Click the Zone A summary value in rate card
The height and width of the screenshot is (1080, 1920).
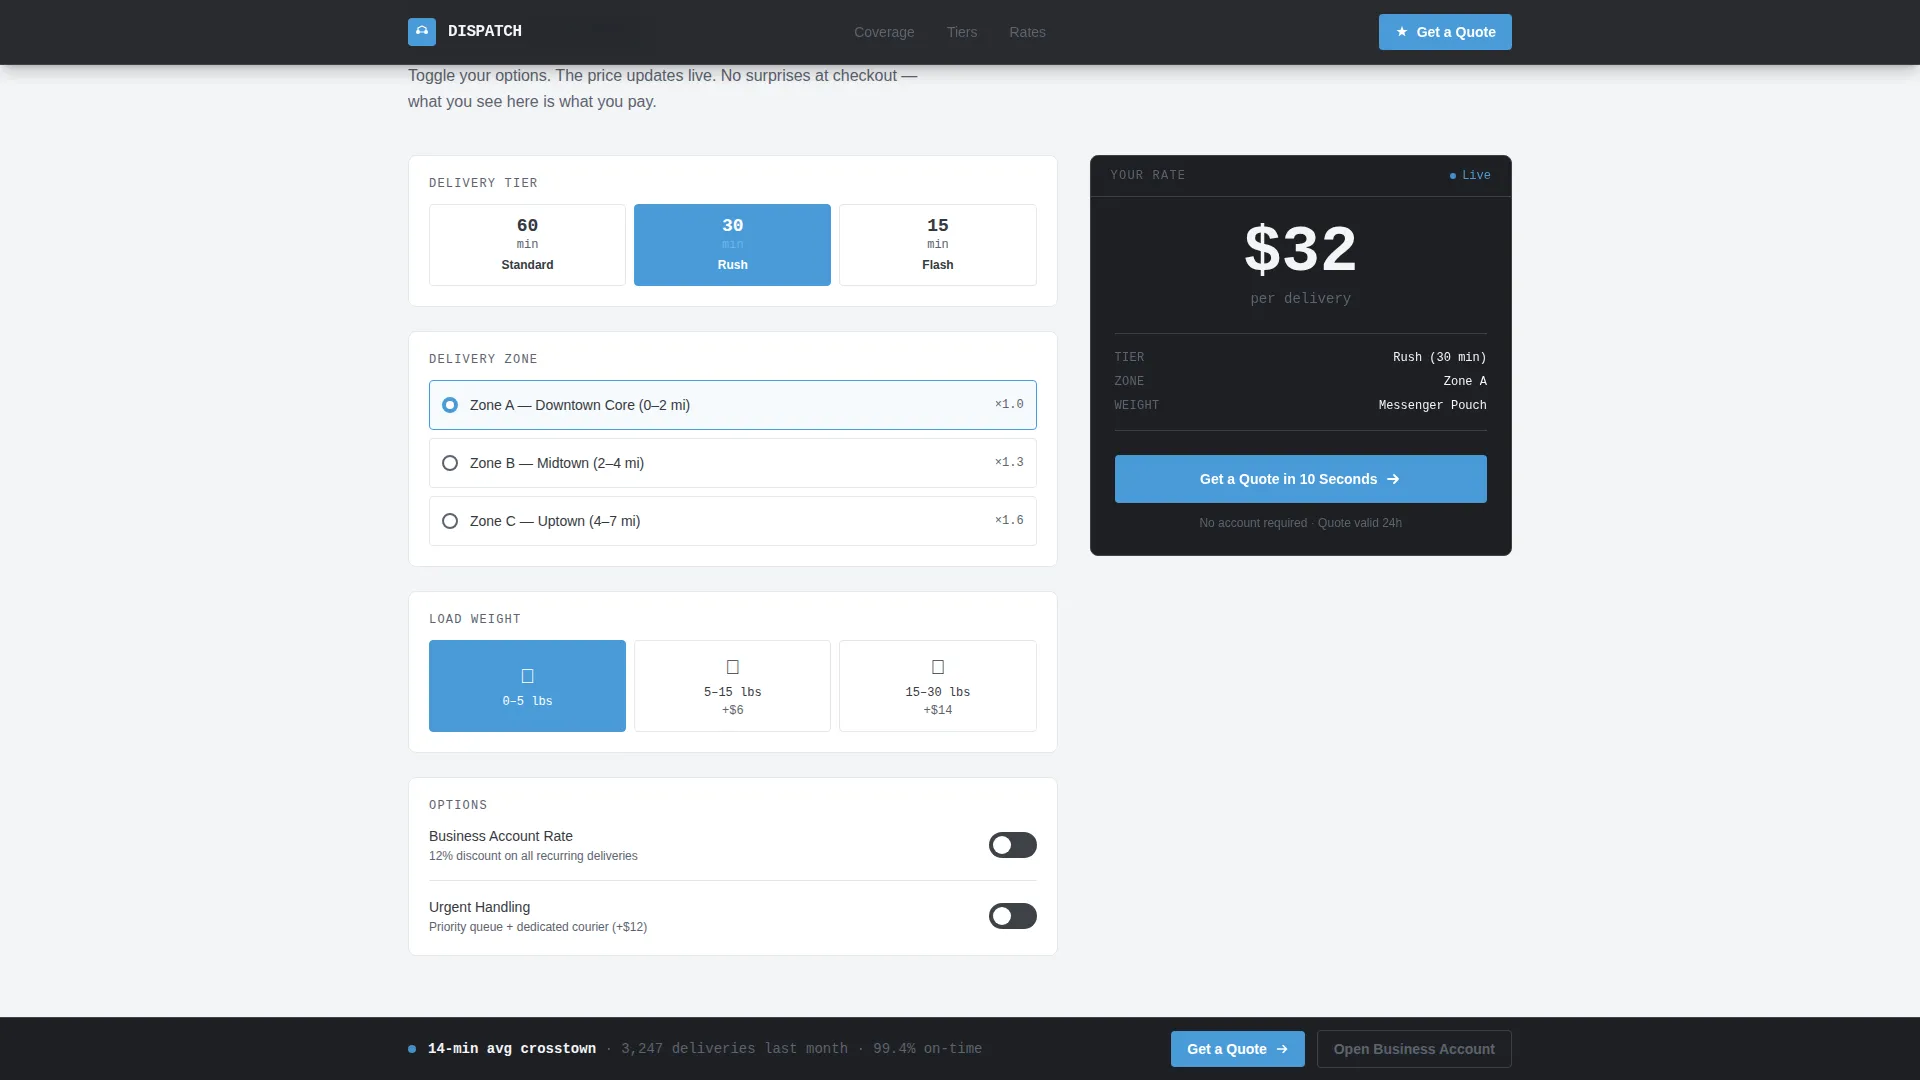[x=1464, y=381]
